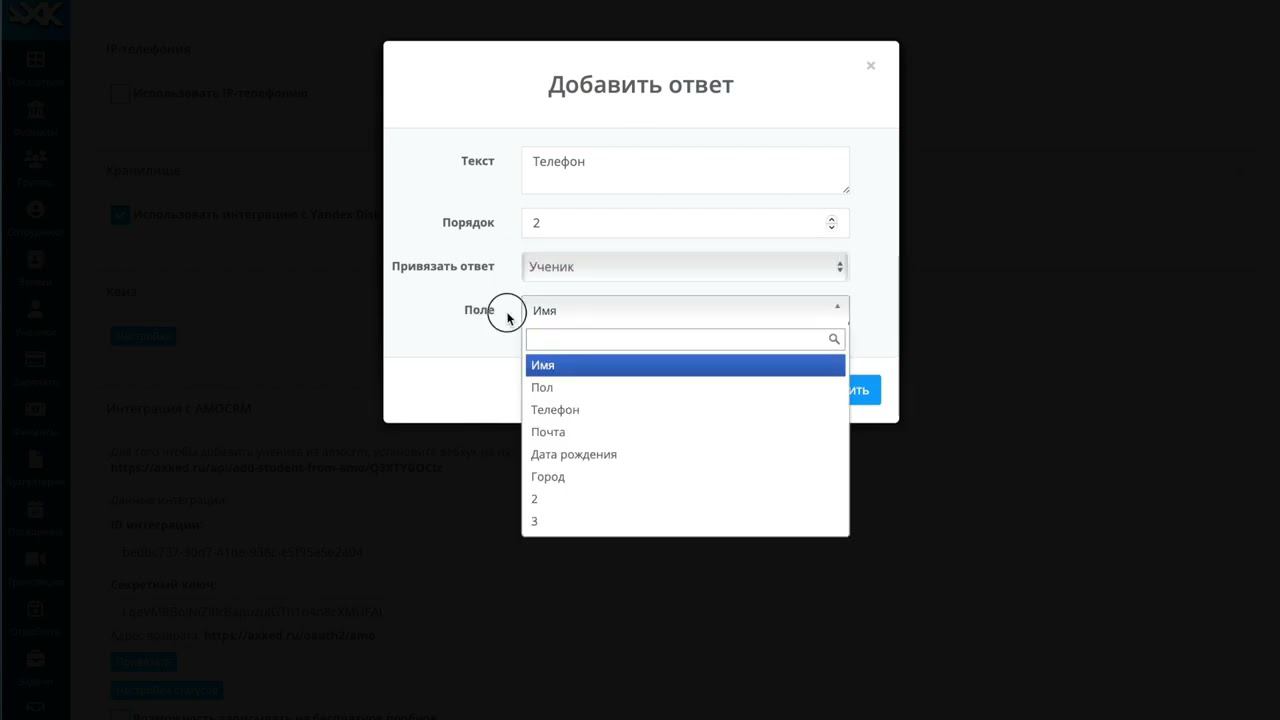Click the Порядок field spinner arrows
Viewport: 1280px width, 720px height.
click(831, 223)
